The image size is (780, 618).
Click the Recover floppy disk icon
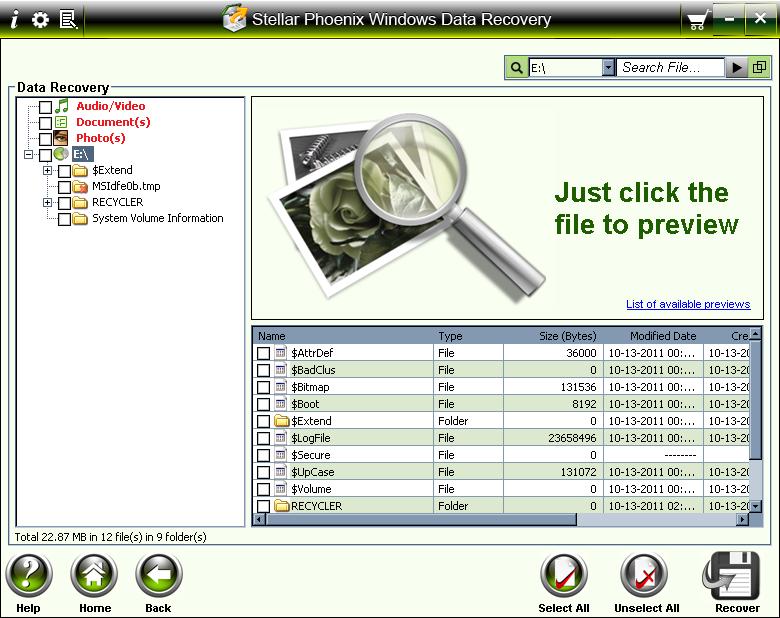[x=737, y=576]
